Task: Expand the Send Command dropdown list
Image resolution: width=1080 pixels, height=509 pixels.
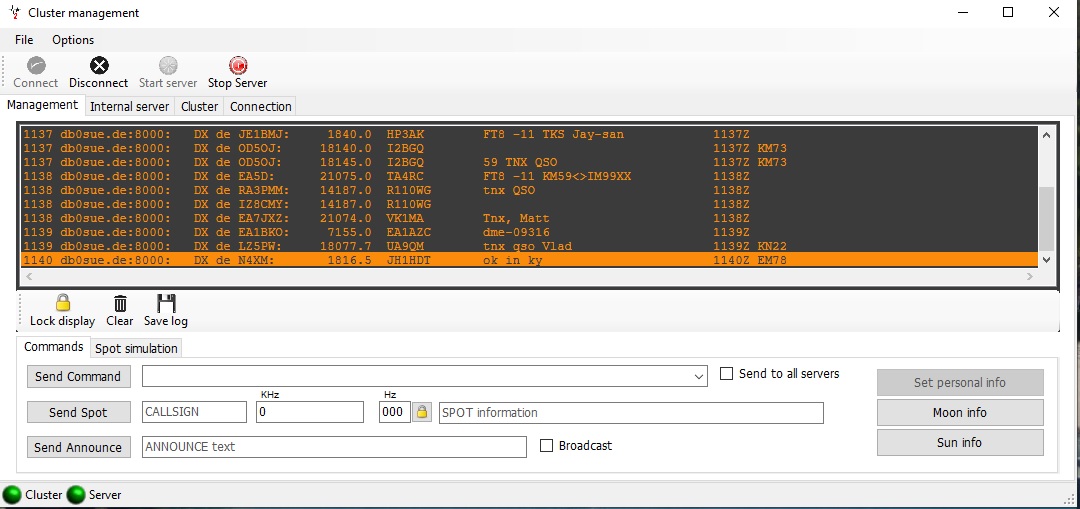Action: [700, 377]
